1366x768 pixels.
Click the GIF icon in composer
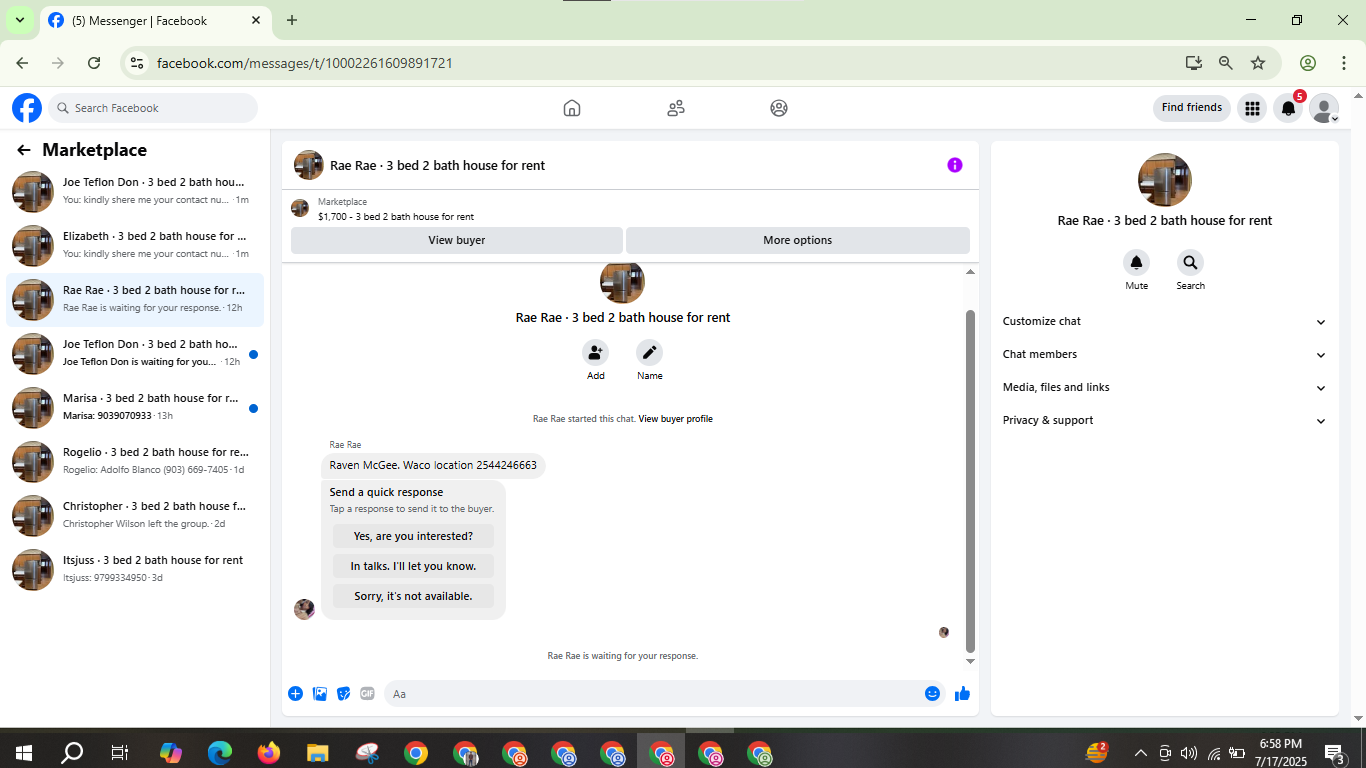367,694
